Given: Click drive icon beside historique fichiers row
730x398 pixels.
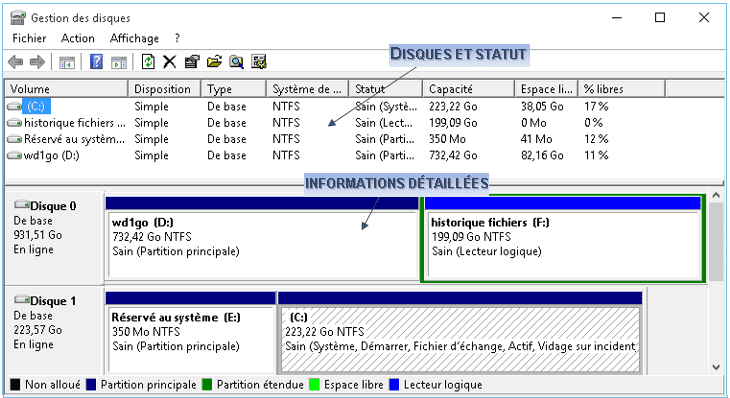Looking at the screenshot, I should click(14, 123).
